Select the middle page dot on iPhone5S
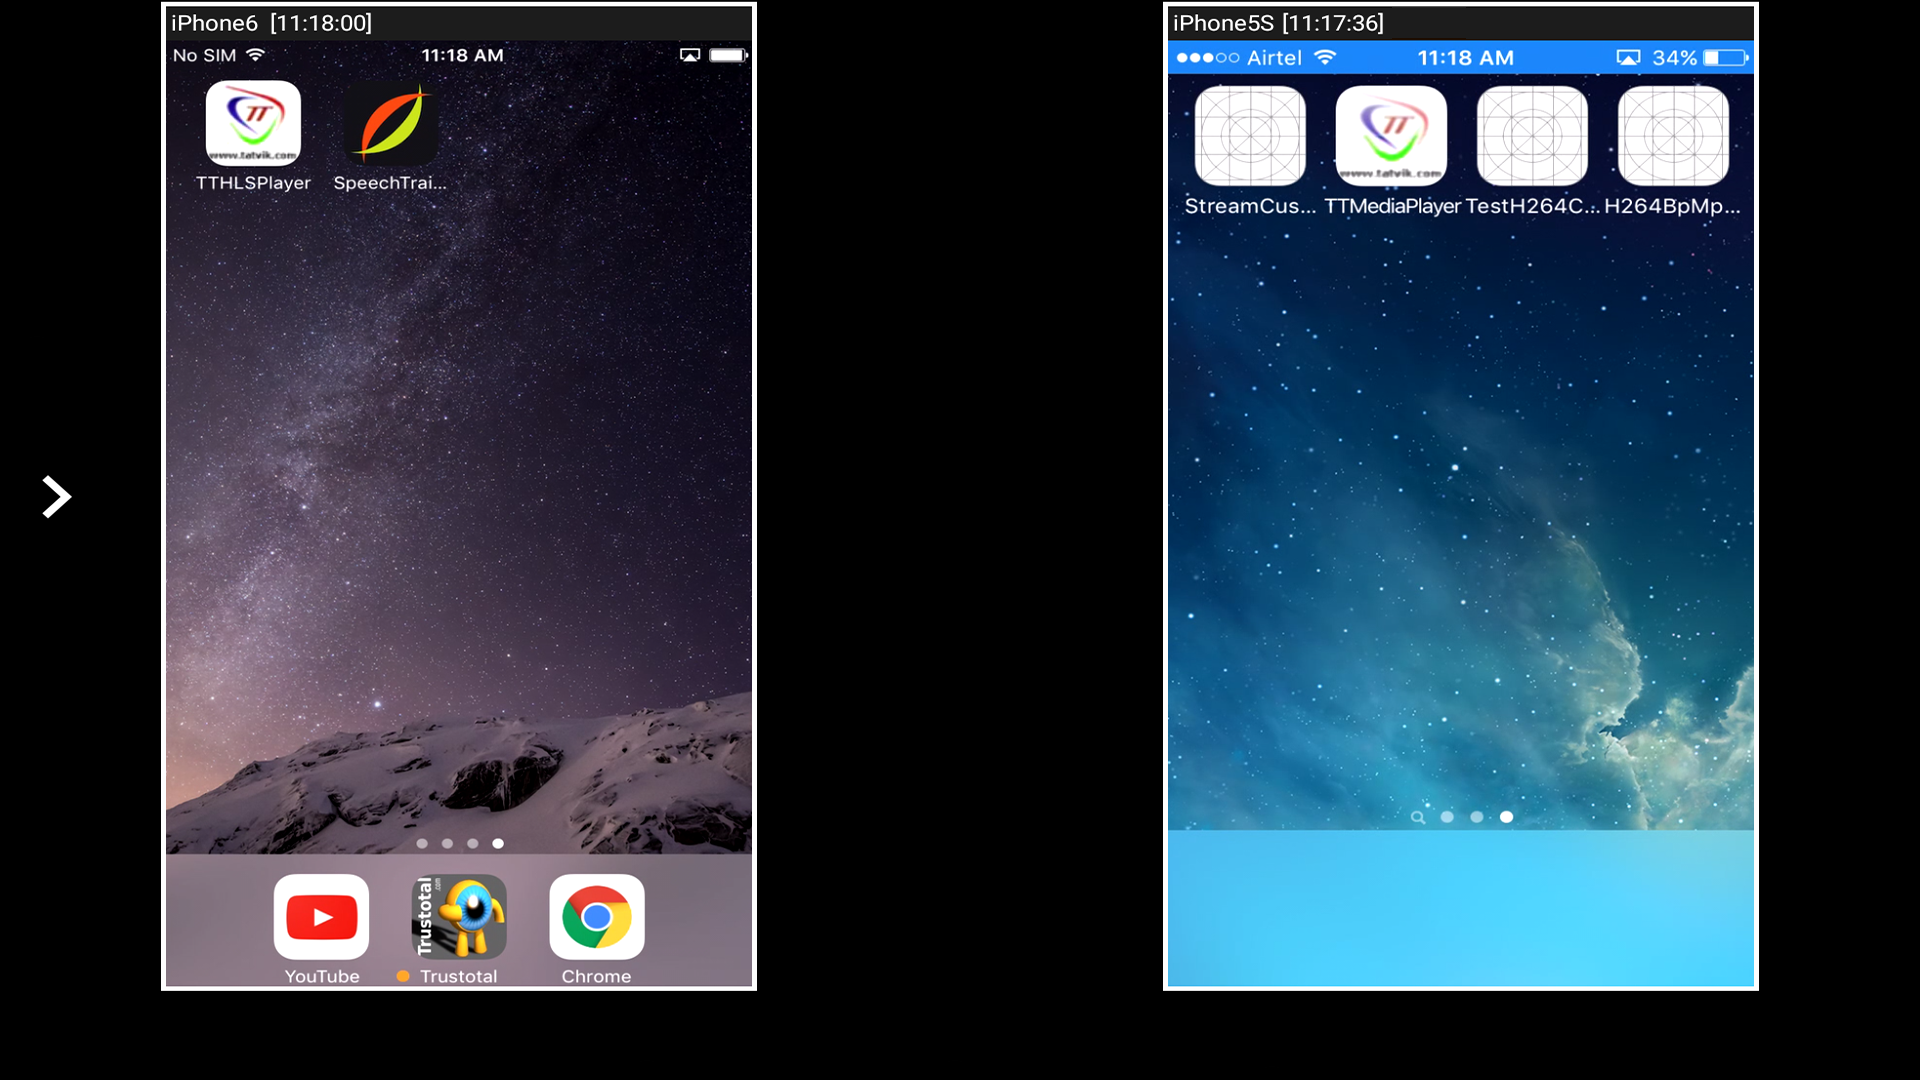The height and width of the screenshot is (1080, 1920). coord(1477,817)
